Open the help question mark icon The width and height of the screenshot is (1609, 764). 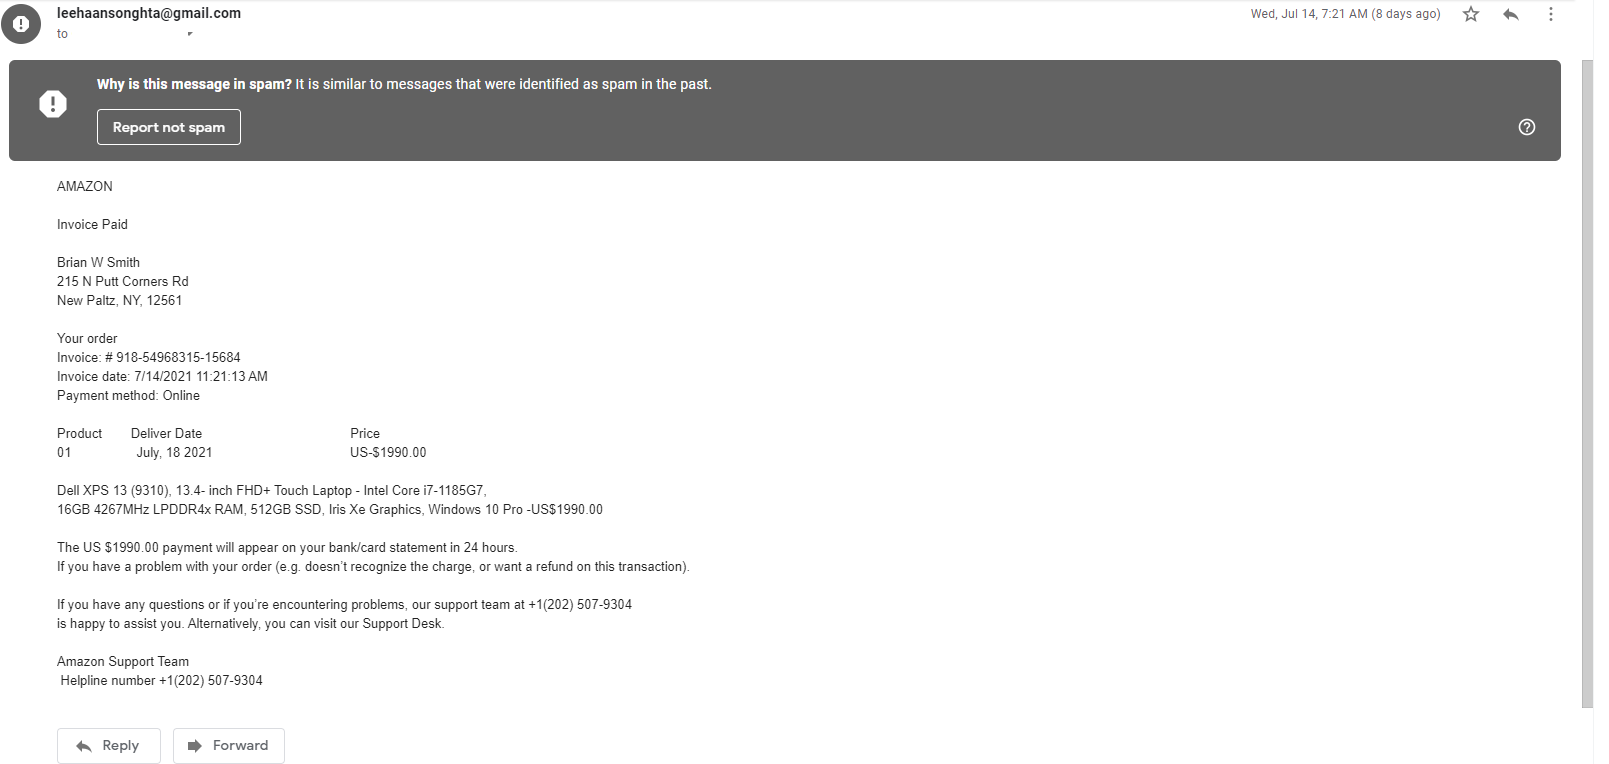[x=1527, y=127]
